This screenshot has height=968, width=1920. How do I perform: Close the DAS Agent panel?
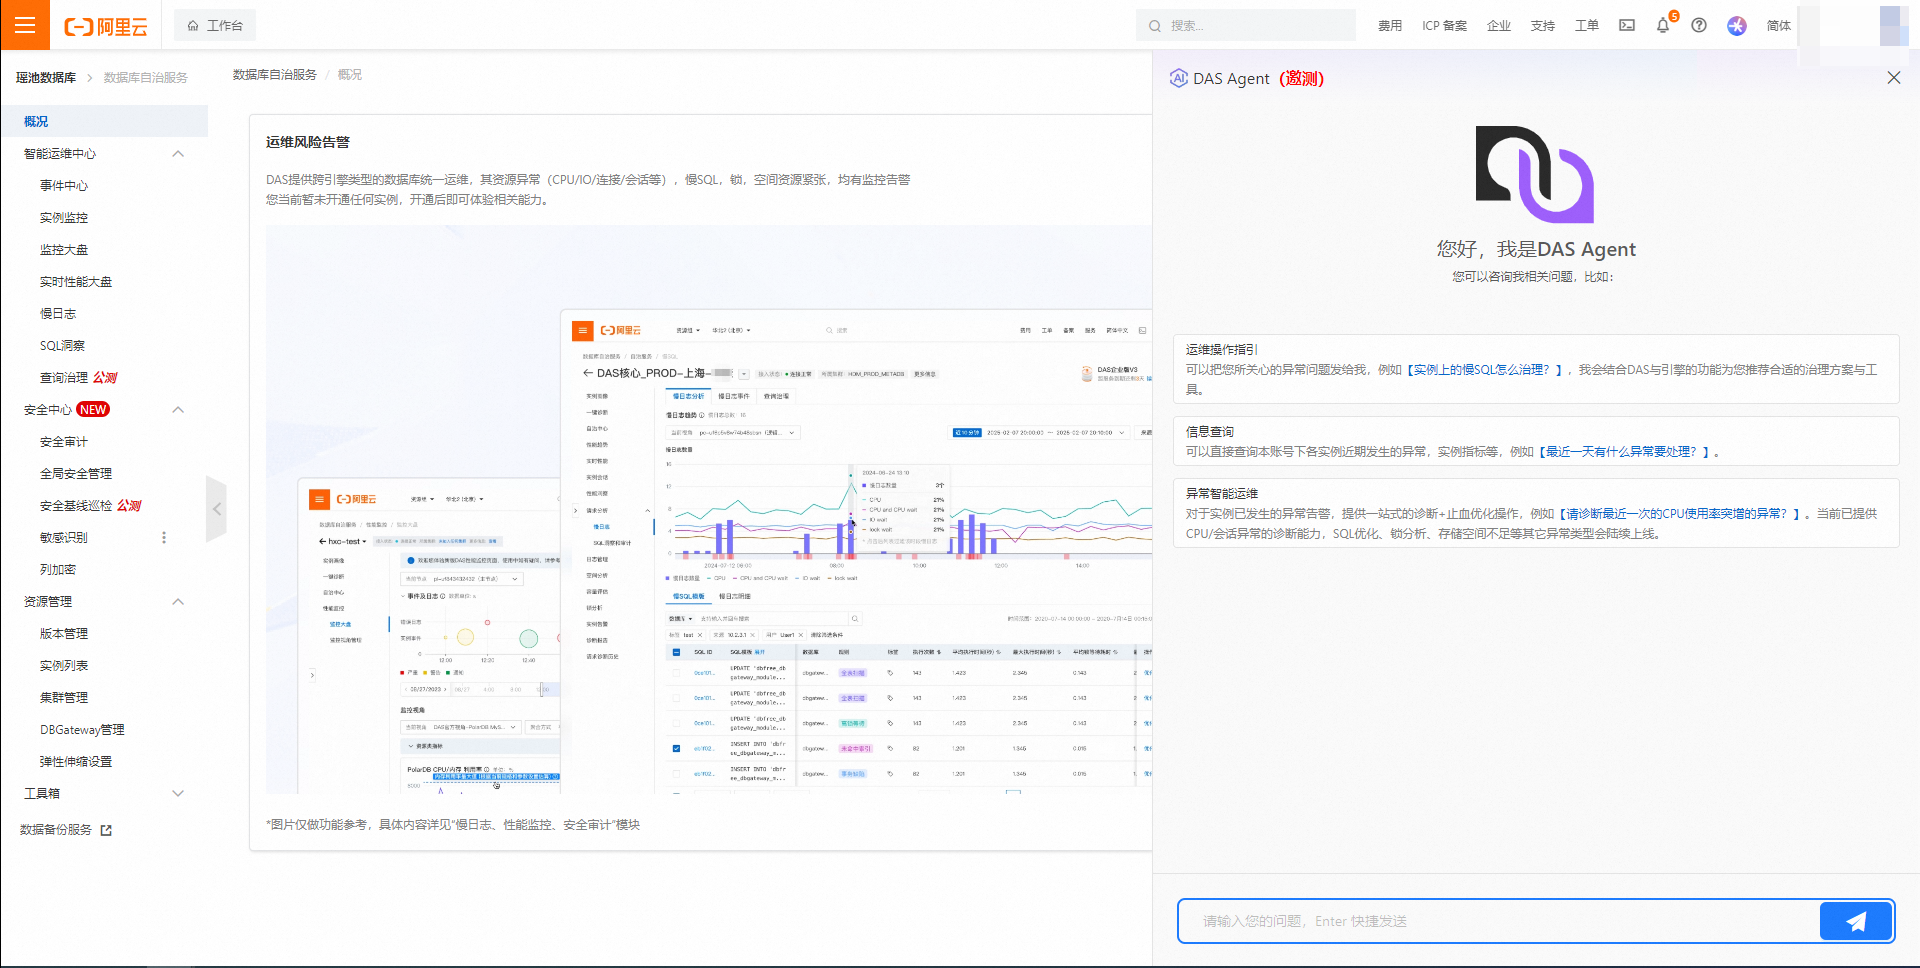[1894, 78]
